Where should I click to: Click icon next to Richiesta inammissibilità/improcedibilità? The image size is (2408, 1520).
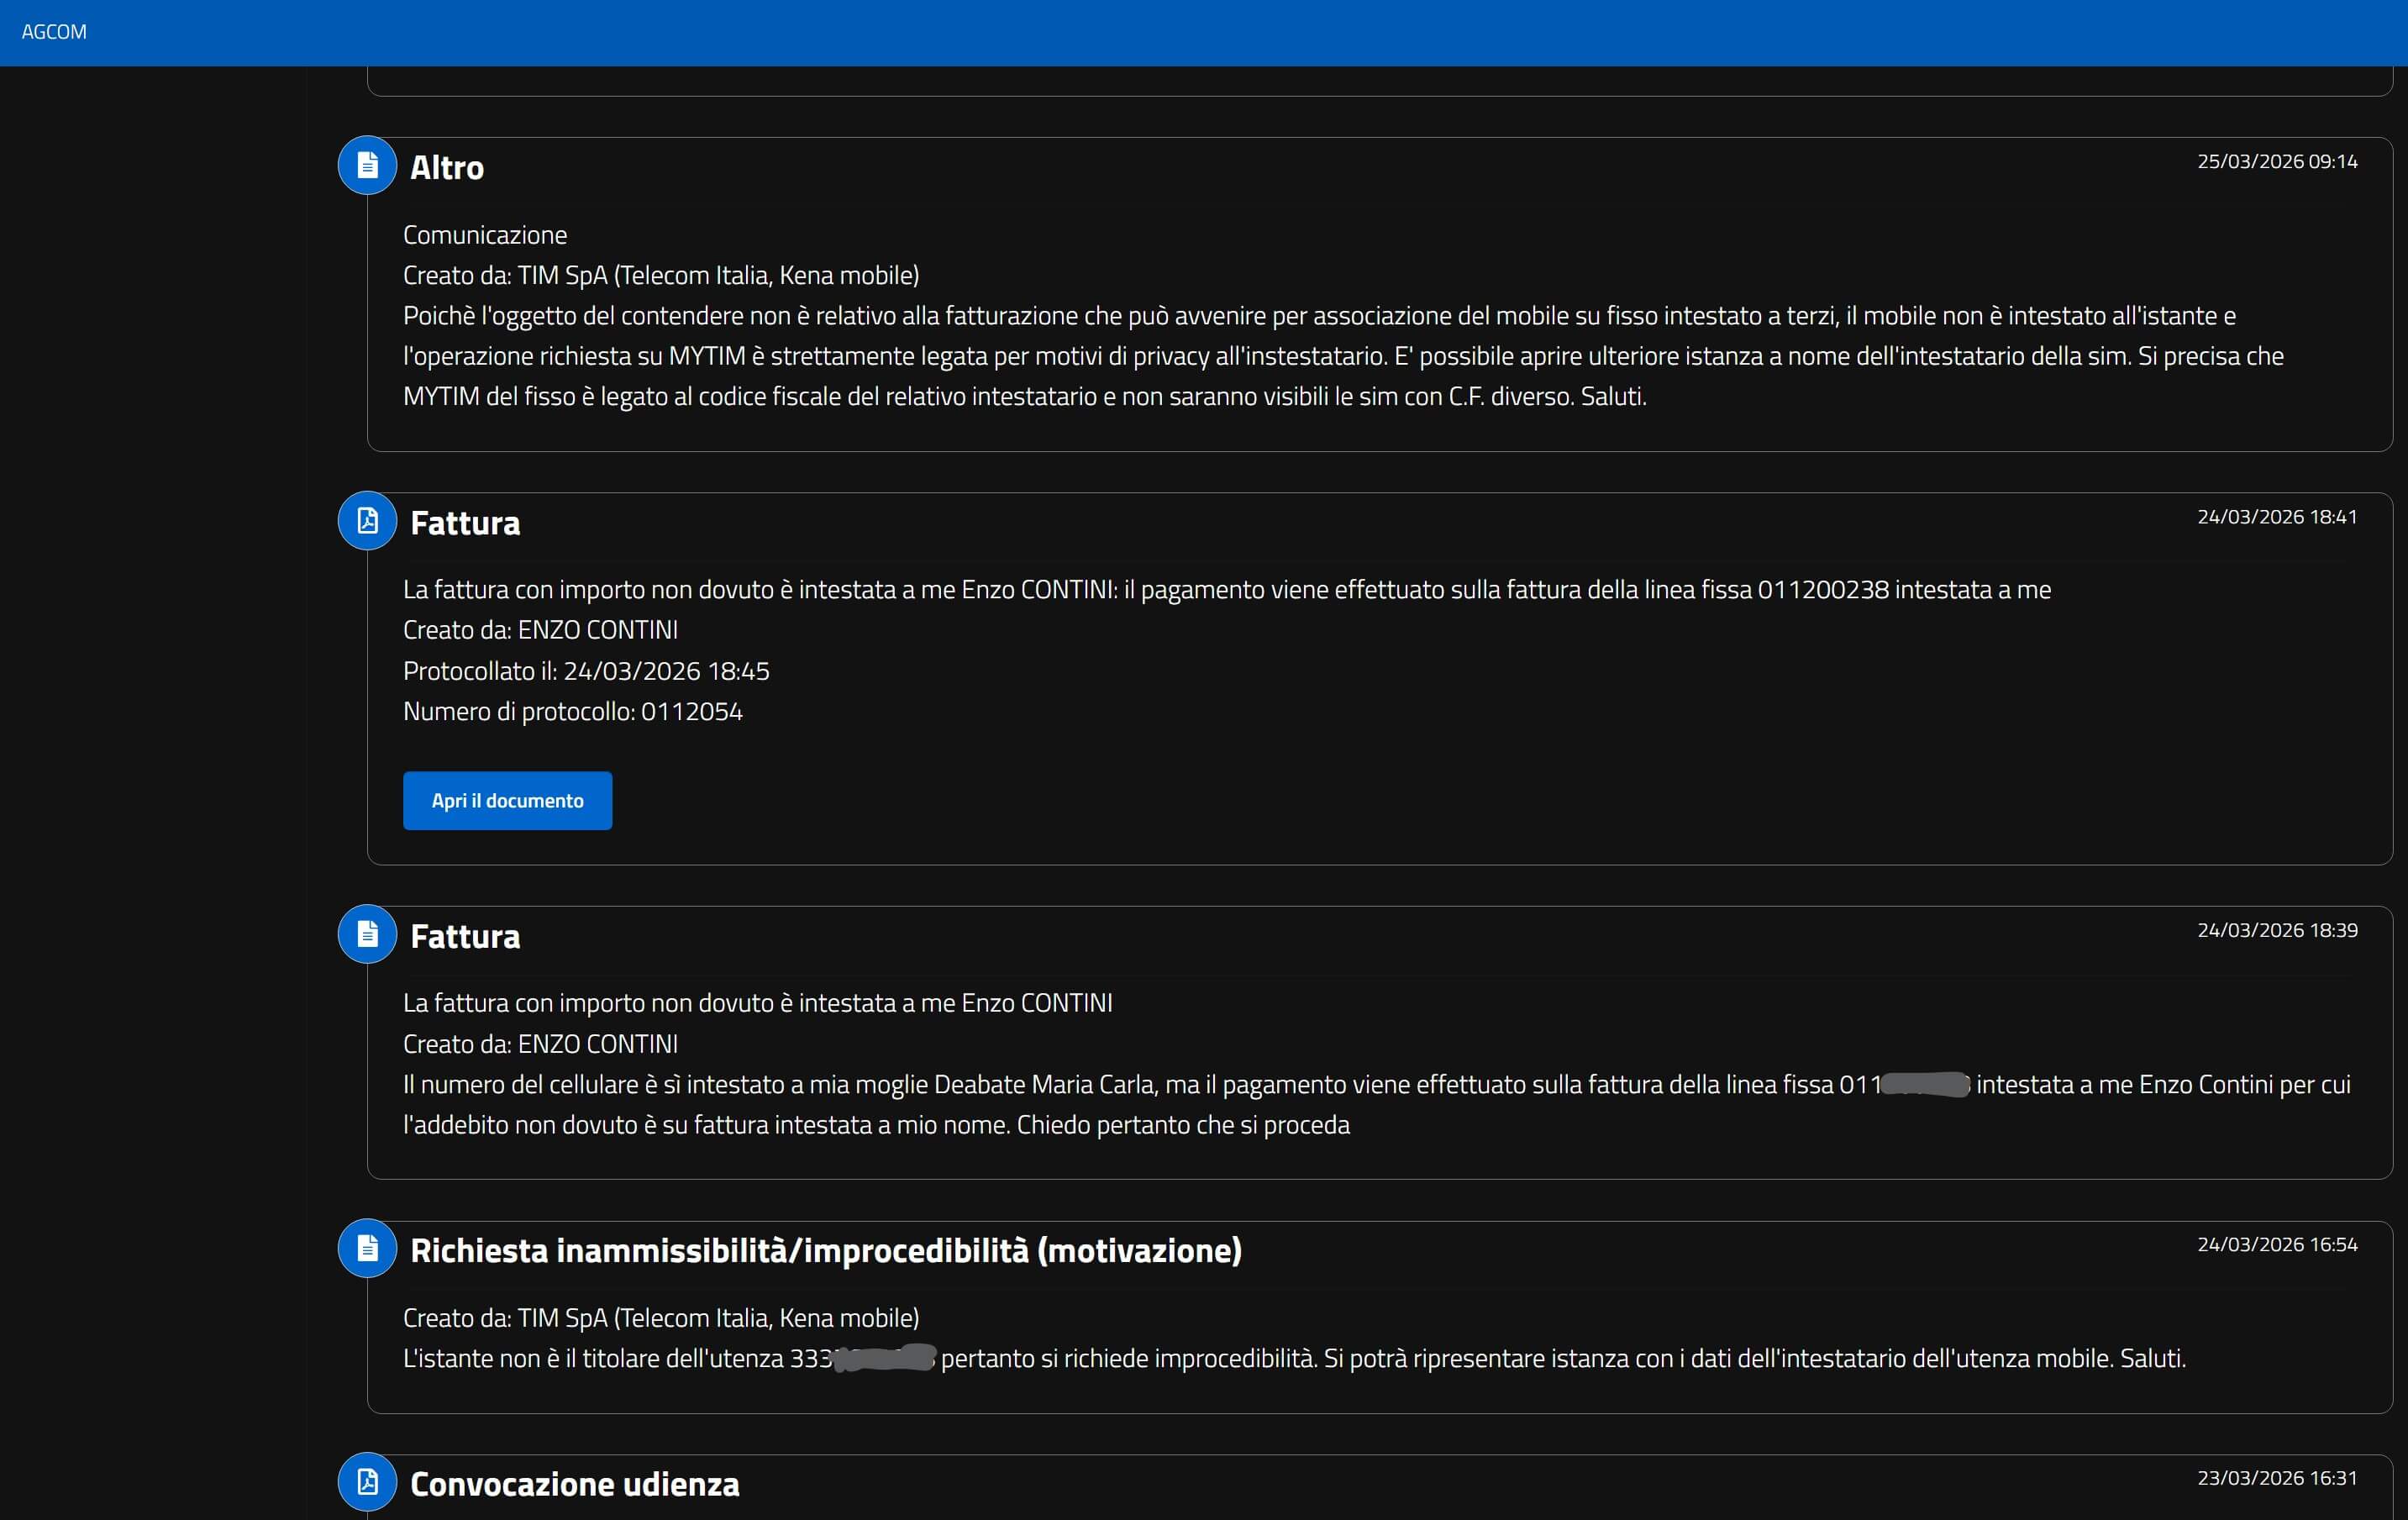click(x=367, y=1248)
